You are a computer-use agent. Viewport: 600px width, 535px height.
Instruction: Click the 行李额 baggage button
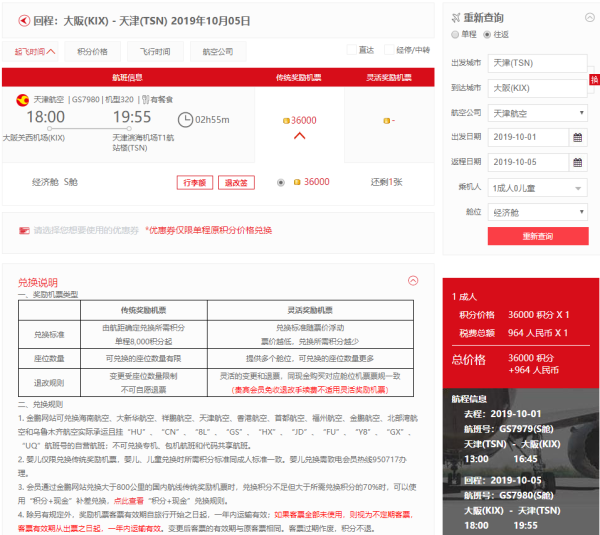(195, 183)
